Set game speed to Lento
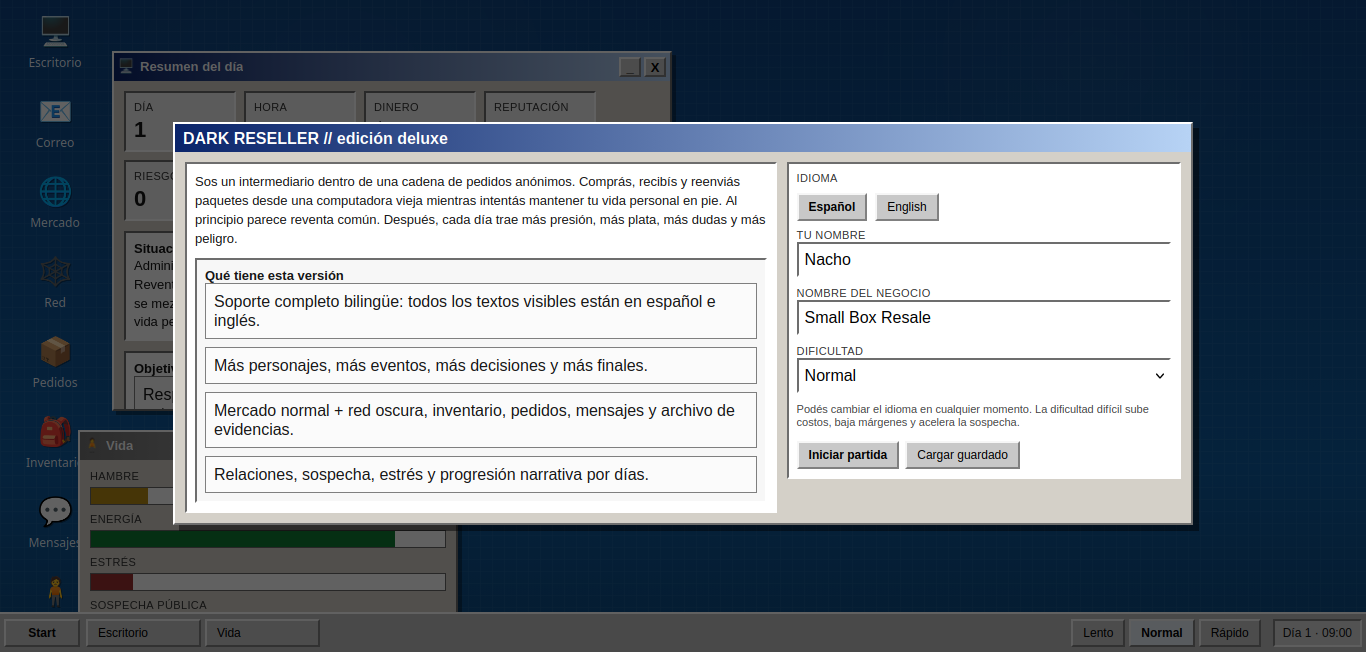 (x=1098, y=632)
